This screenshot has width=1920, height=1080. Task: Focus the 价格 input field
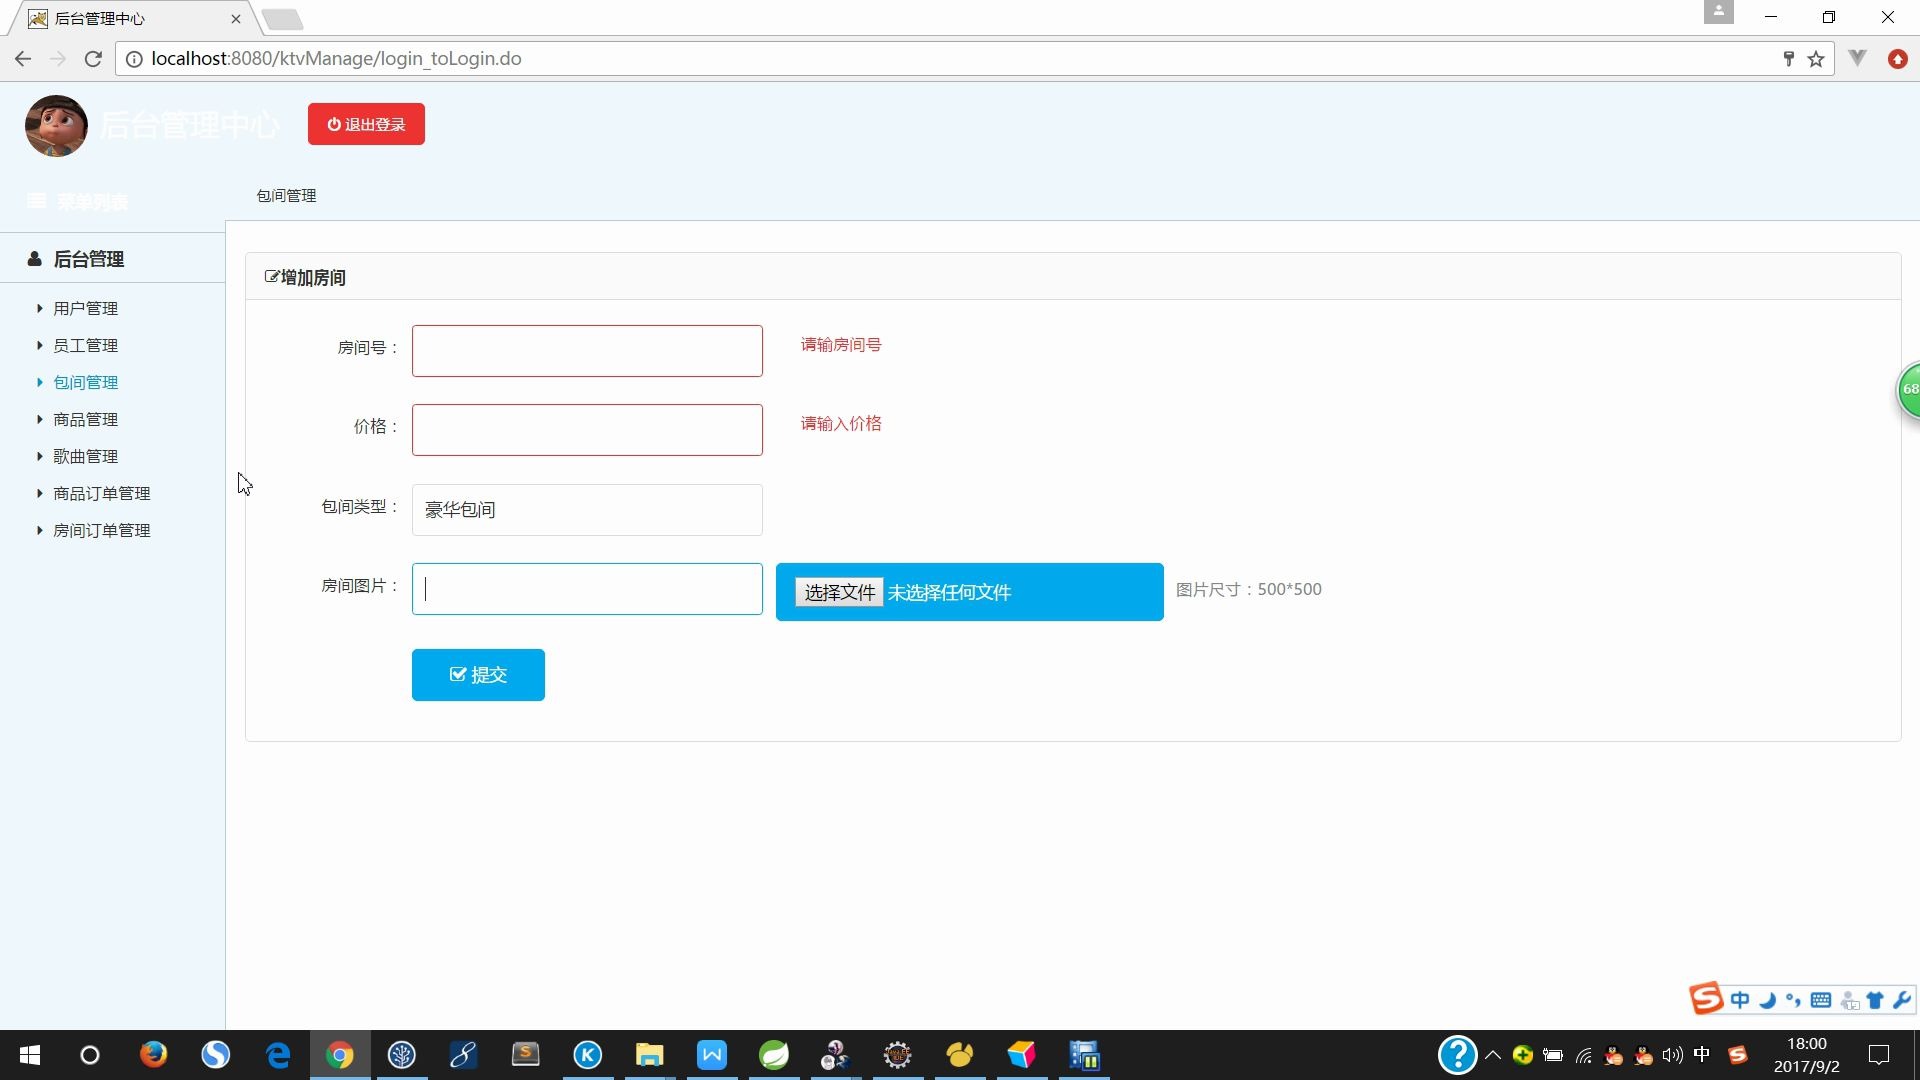tap(587, 430)
